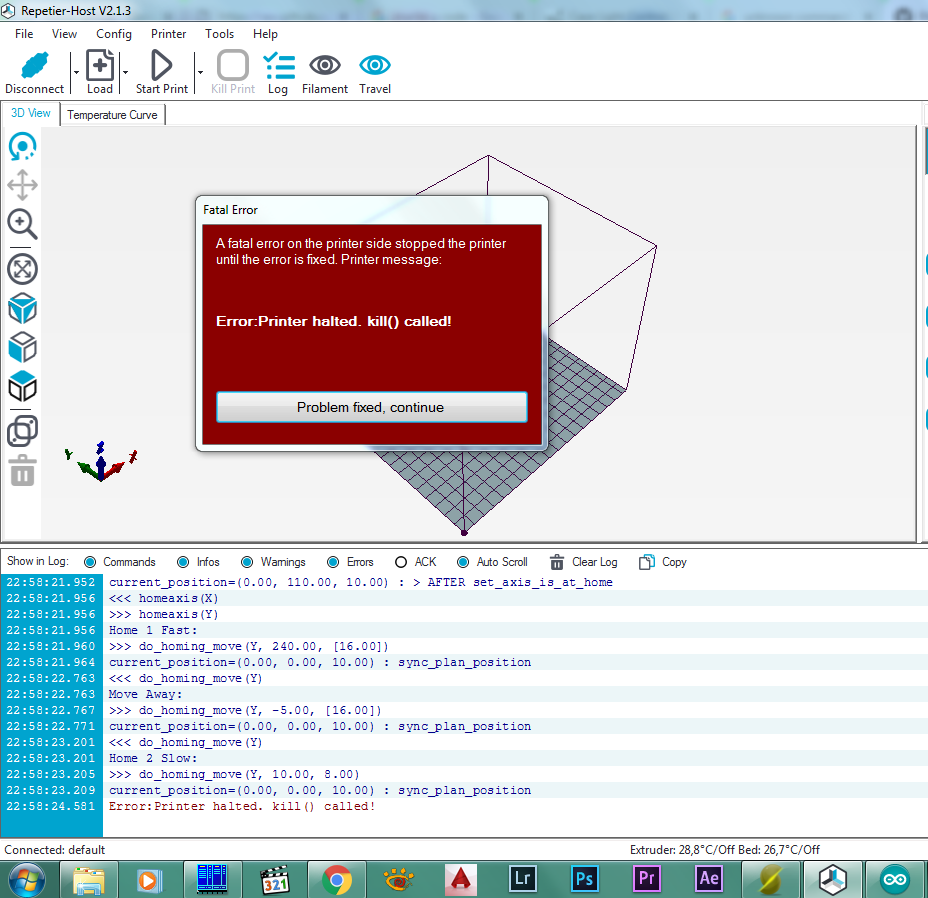
Task: Open the Config menu
Action: coord(114,34)
